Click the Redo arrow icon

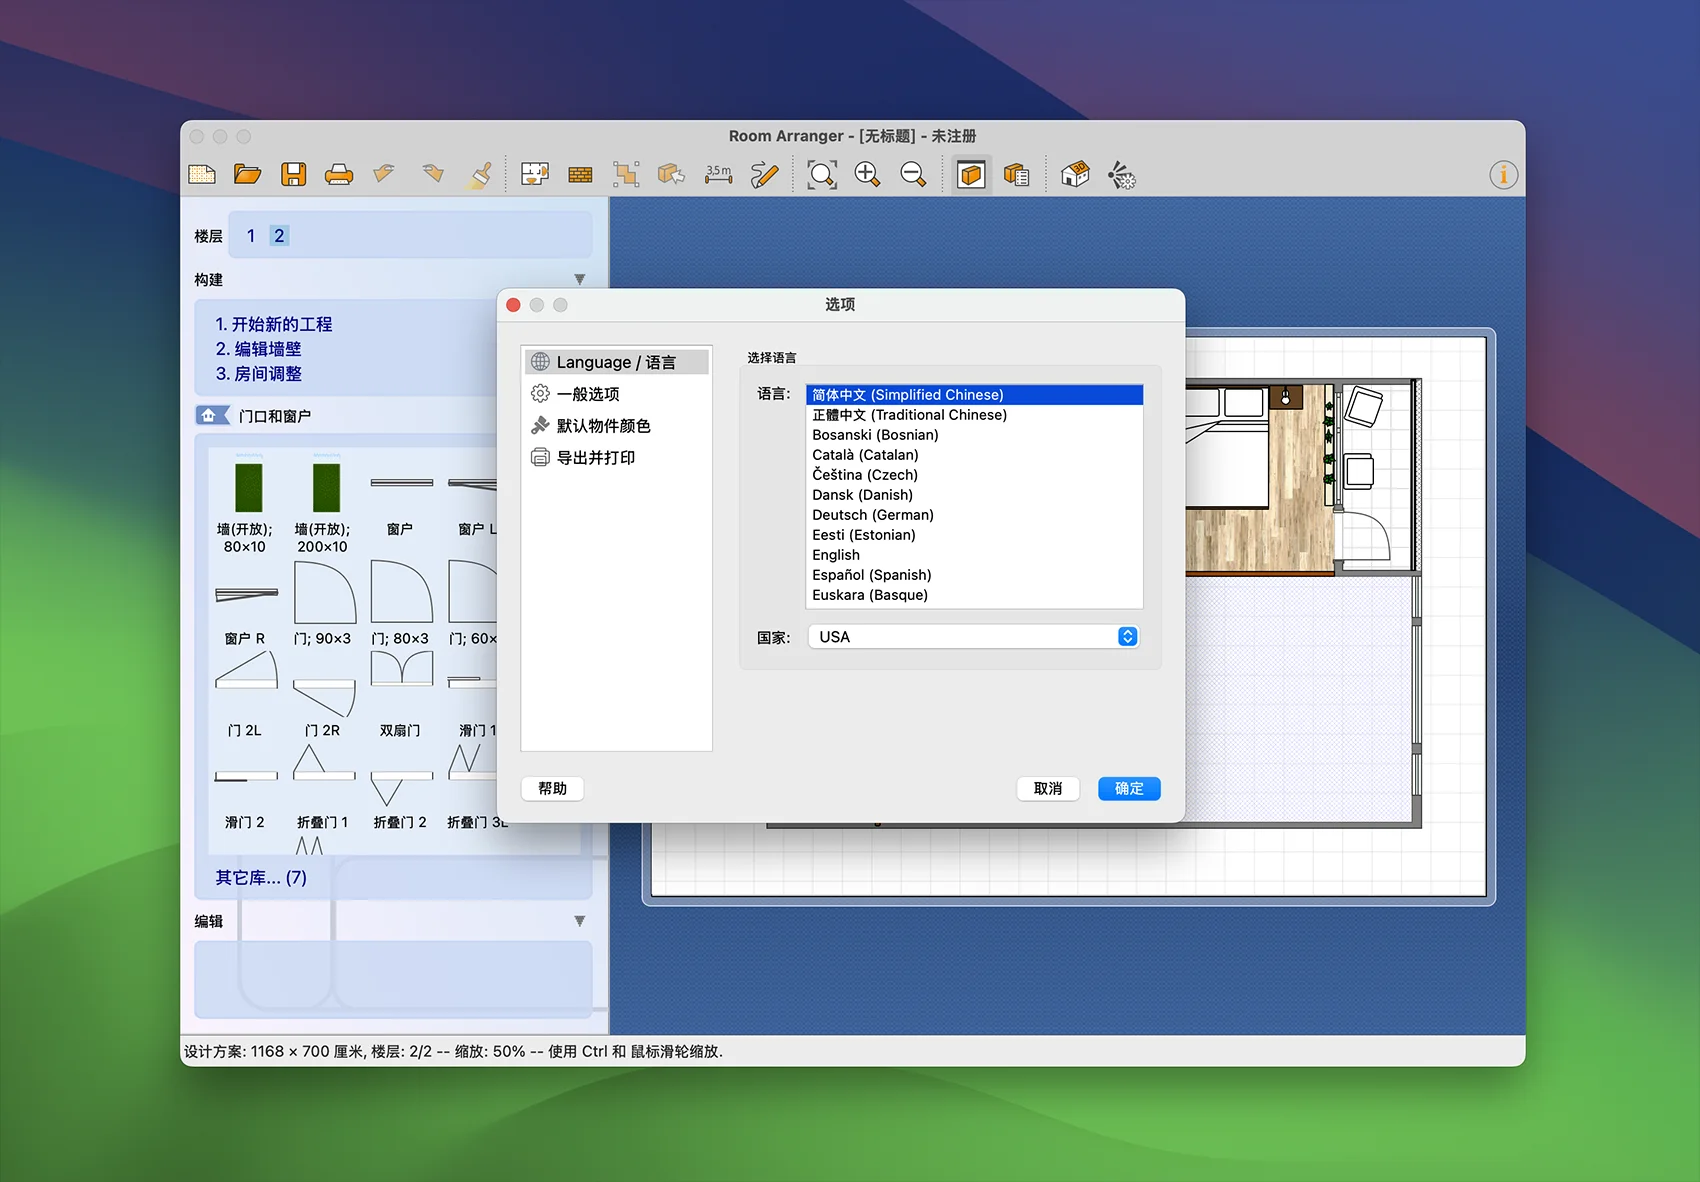pos(432,175)
